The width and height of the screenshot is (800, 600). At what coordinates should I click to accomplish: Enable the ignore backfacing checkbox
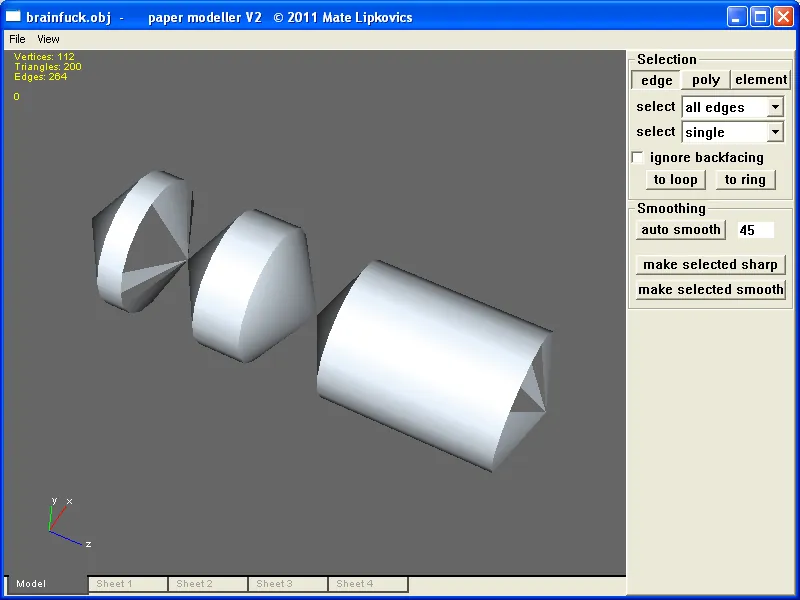click(638, 157)
